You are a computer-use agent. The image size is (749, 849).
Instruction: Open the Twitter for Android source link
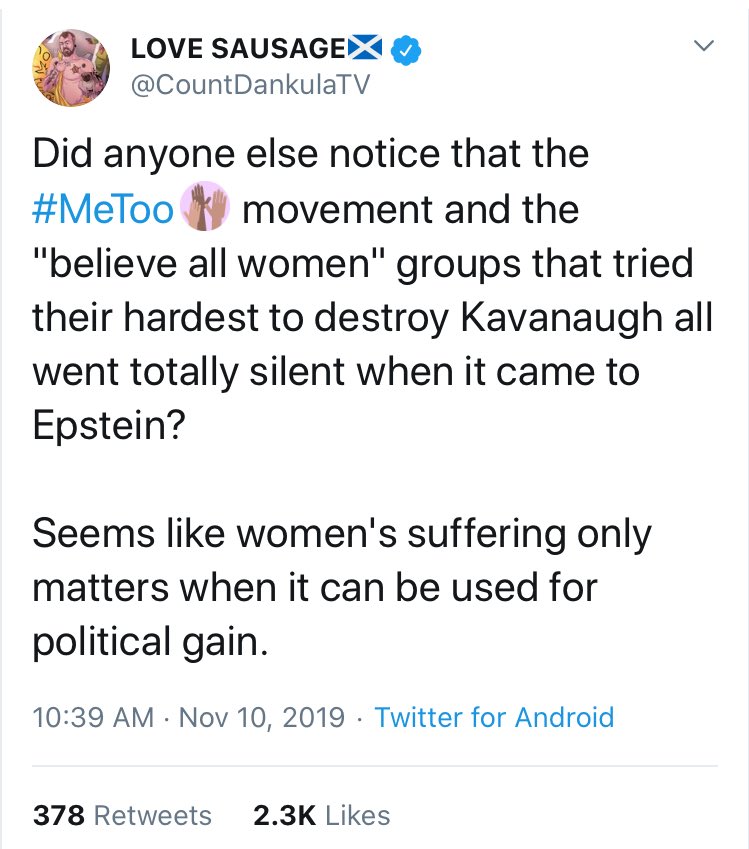494,717
